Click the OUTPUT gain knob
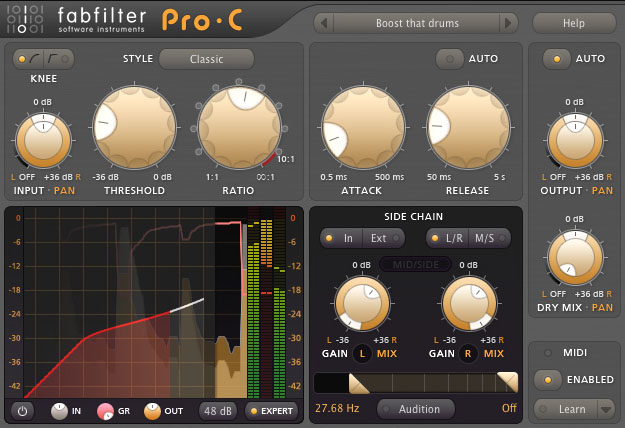This screenshot has height=428, width=625. click(x=575, y=140)
